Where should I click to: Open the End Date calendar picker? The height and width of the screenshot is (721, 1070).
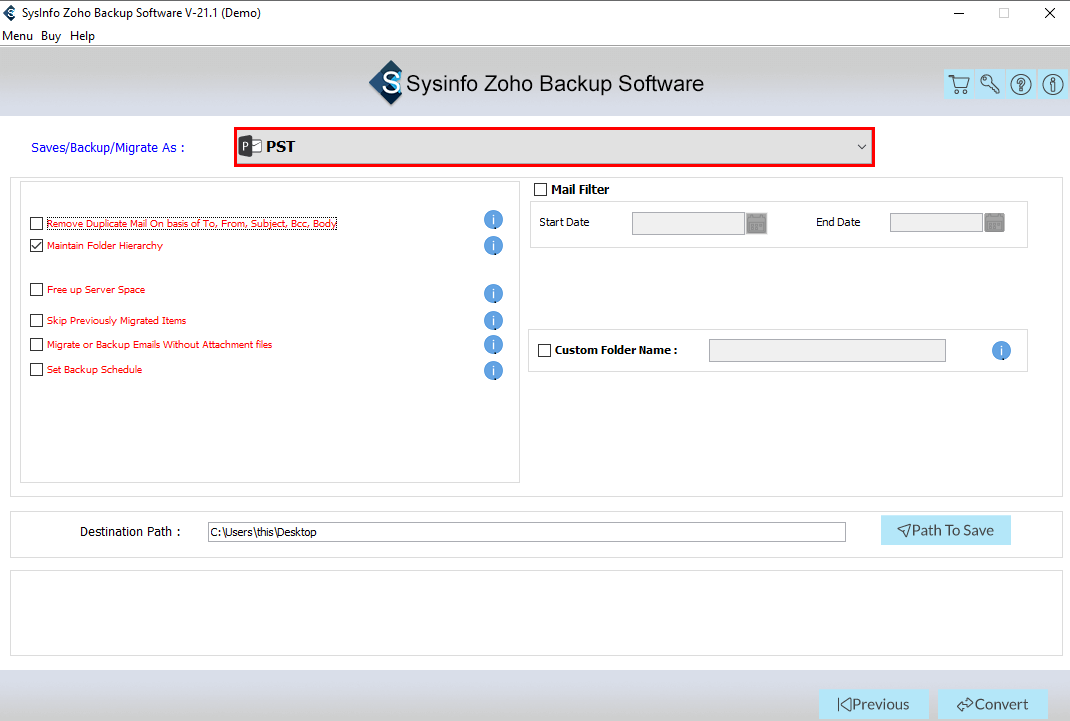(x=994, y=222)
